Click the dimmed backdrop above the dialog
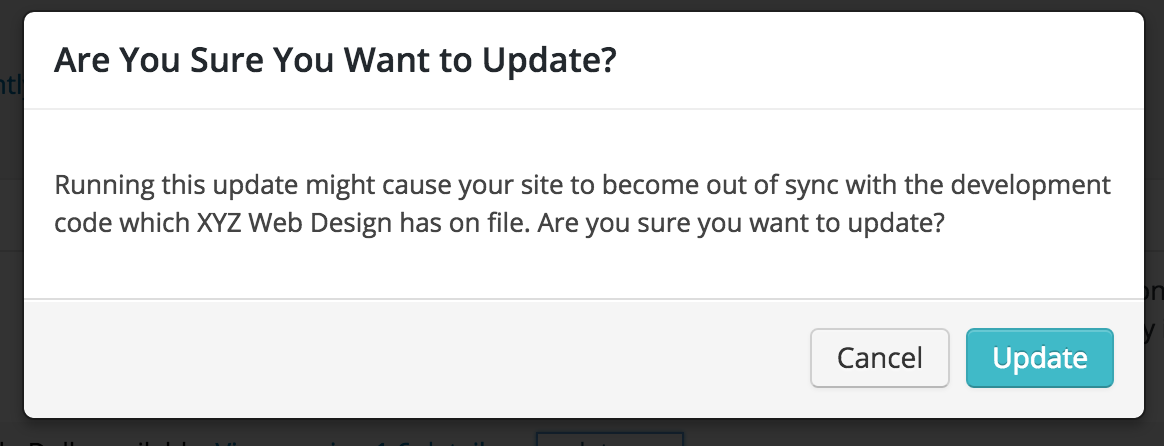1164x446 pixels. [x=582, y=5]
